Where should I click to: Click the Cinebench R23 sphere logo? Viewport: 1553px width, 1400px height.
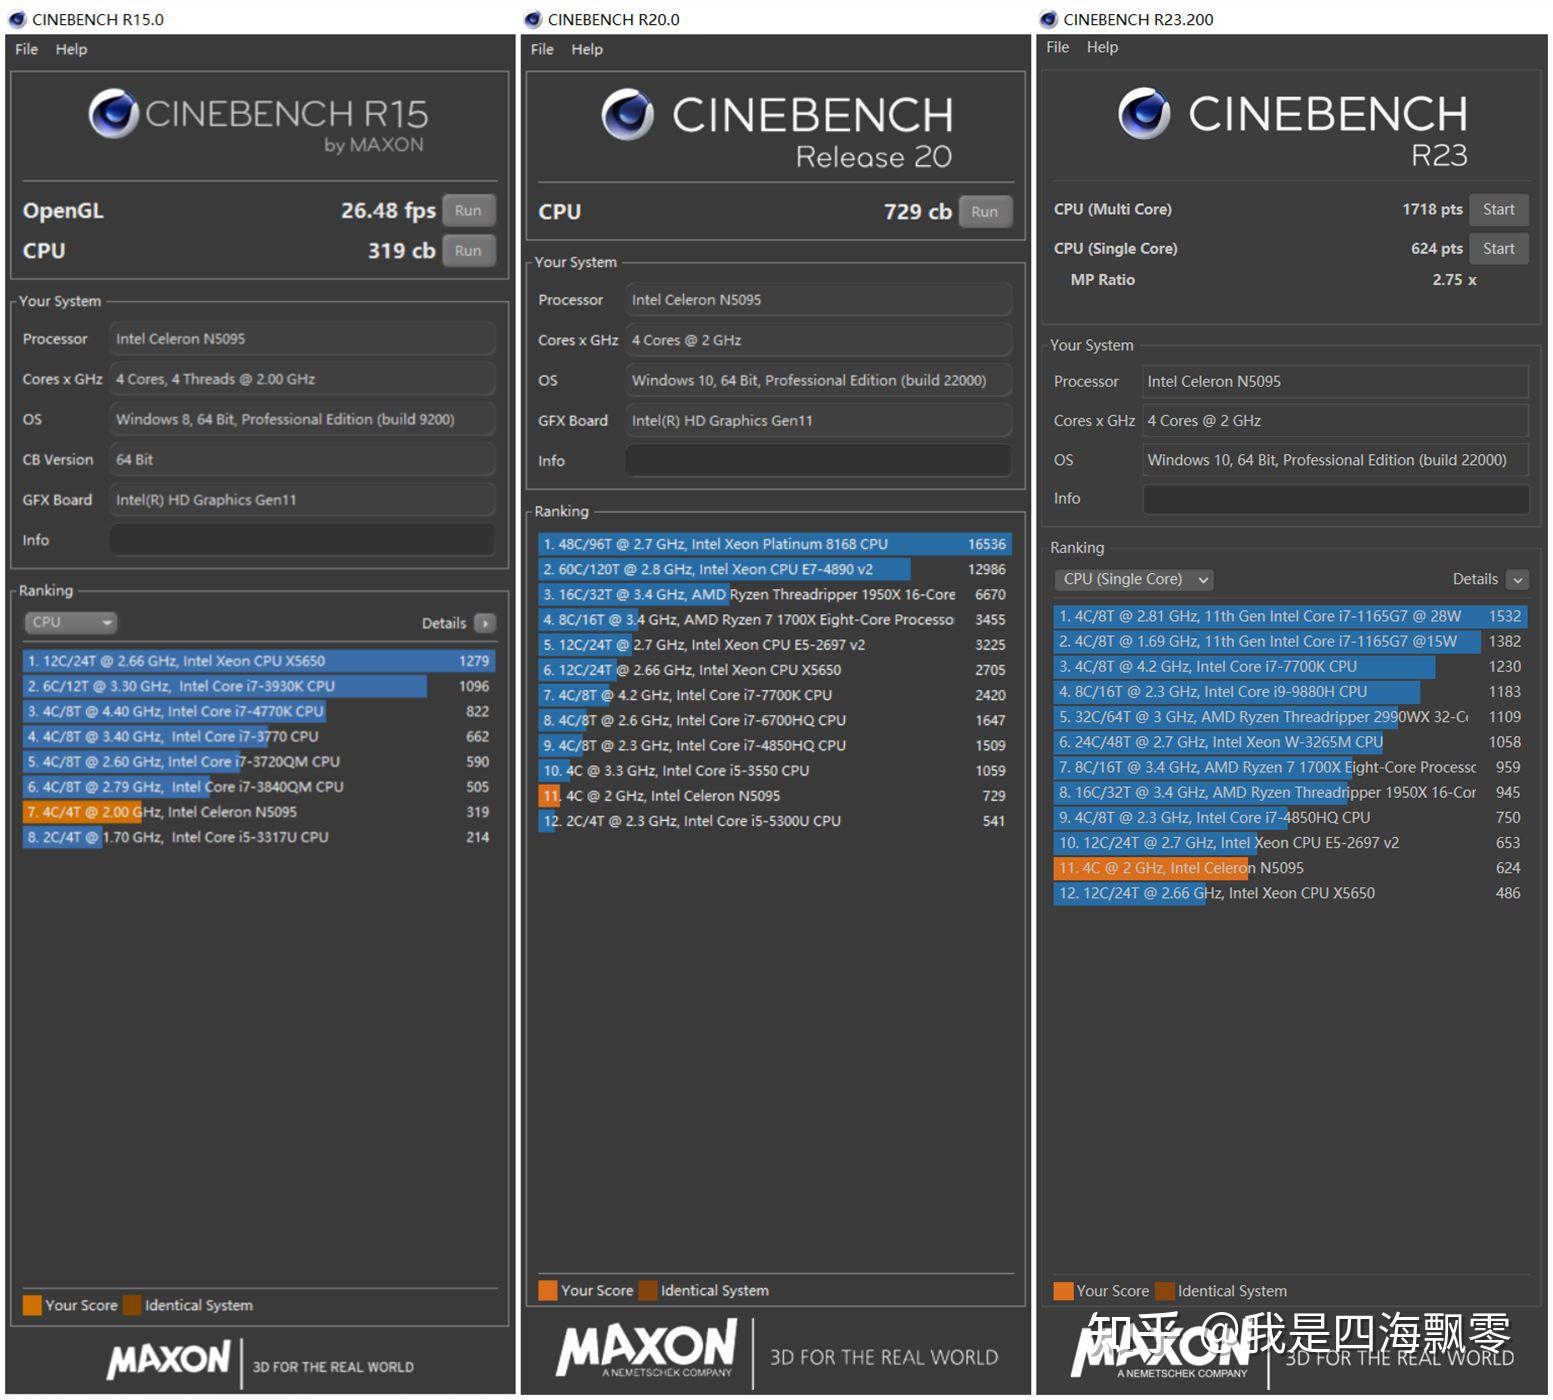tap(1144, 113)
